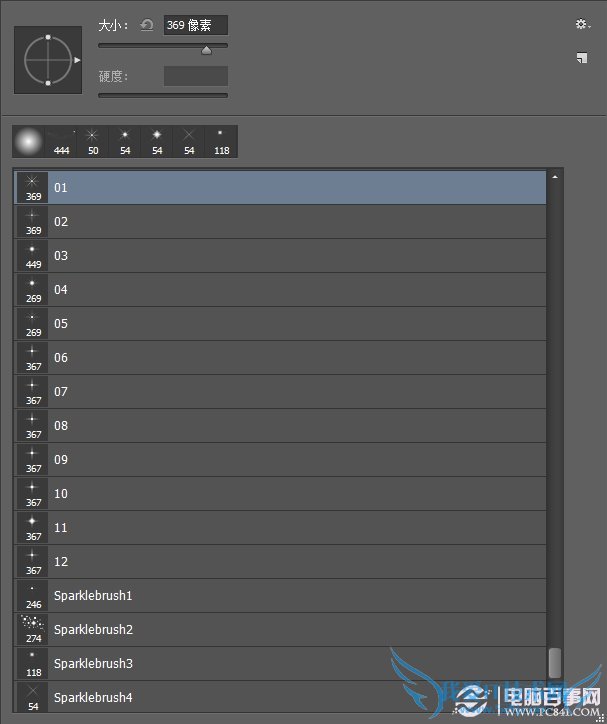Click the brush size slider handle
Viewport: 607px width, 724px height.
[x=206, y=50]
